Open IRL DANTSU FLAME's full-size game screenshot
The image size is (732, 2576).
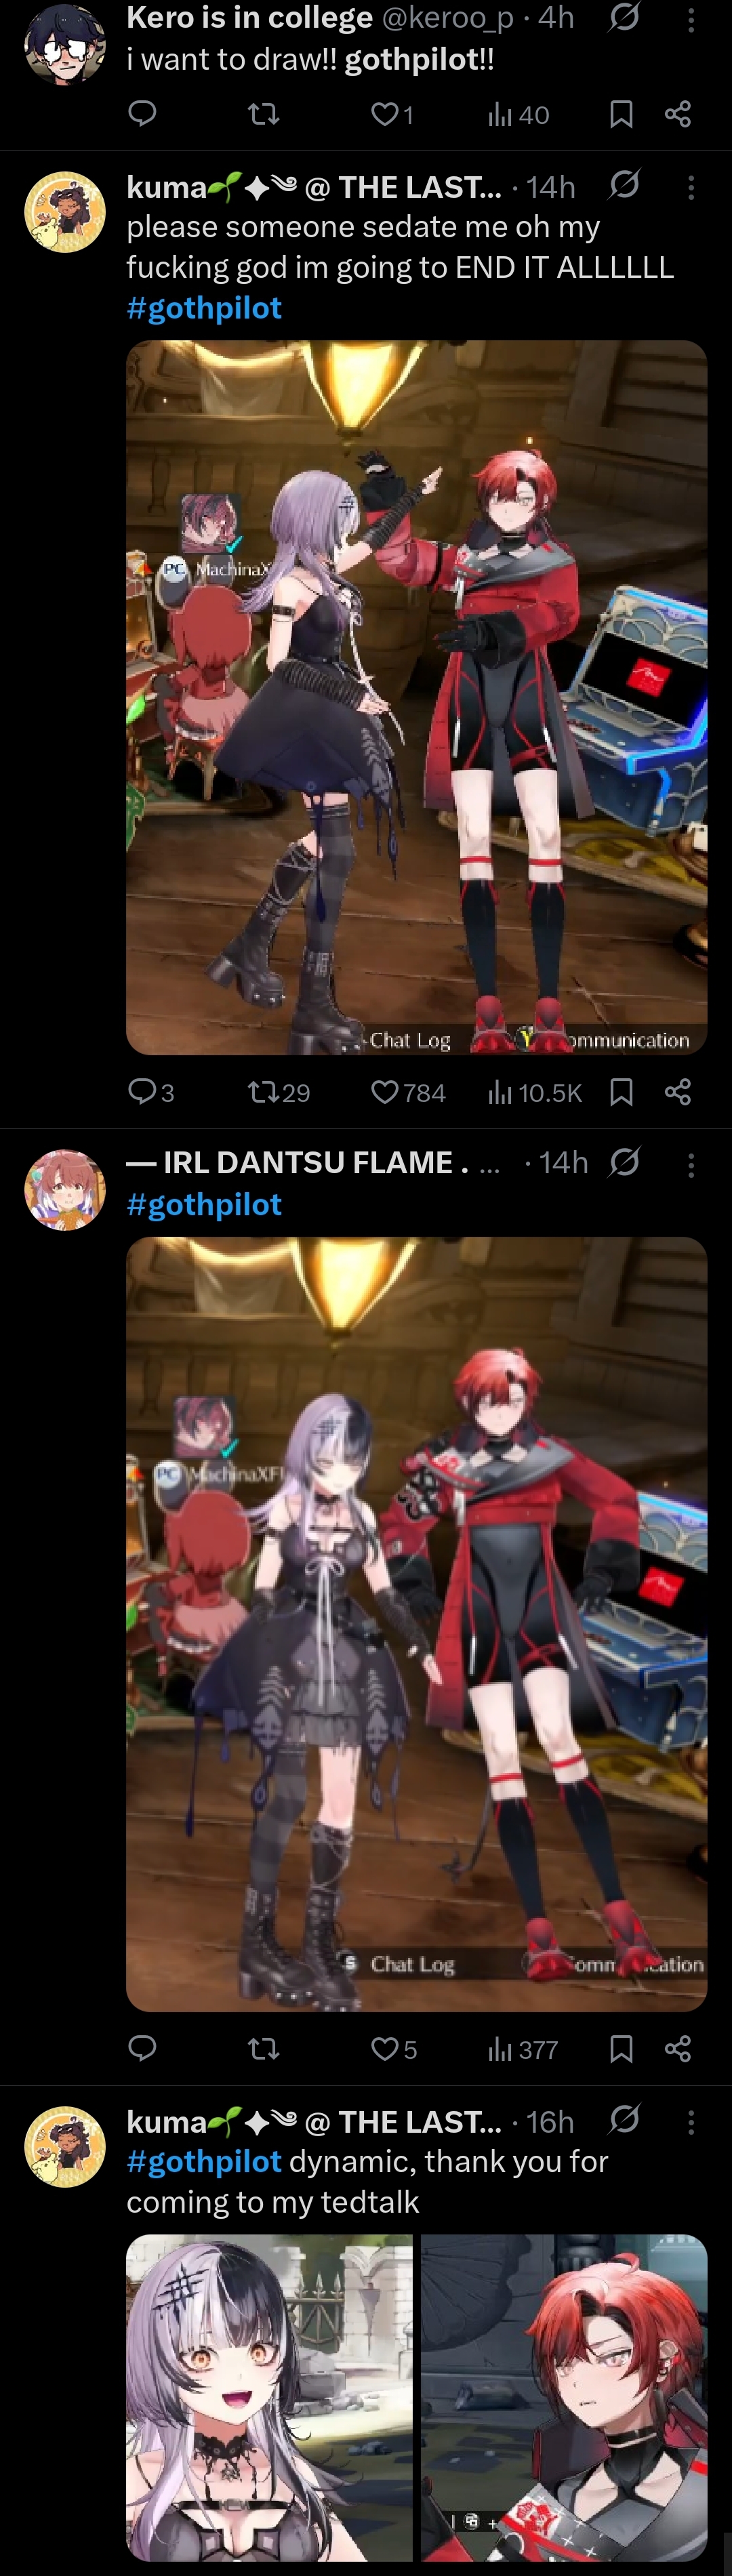tap(416, 1624)
